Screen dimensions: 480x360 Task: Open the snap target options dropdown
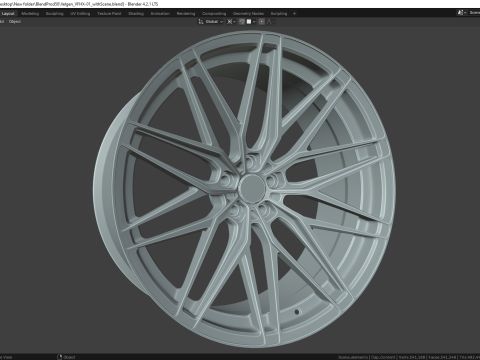251,22
